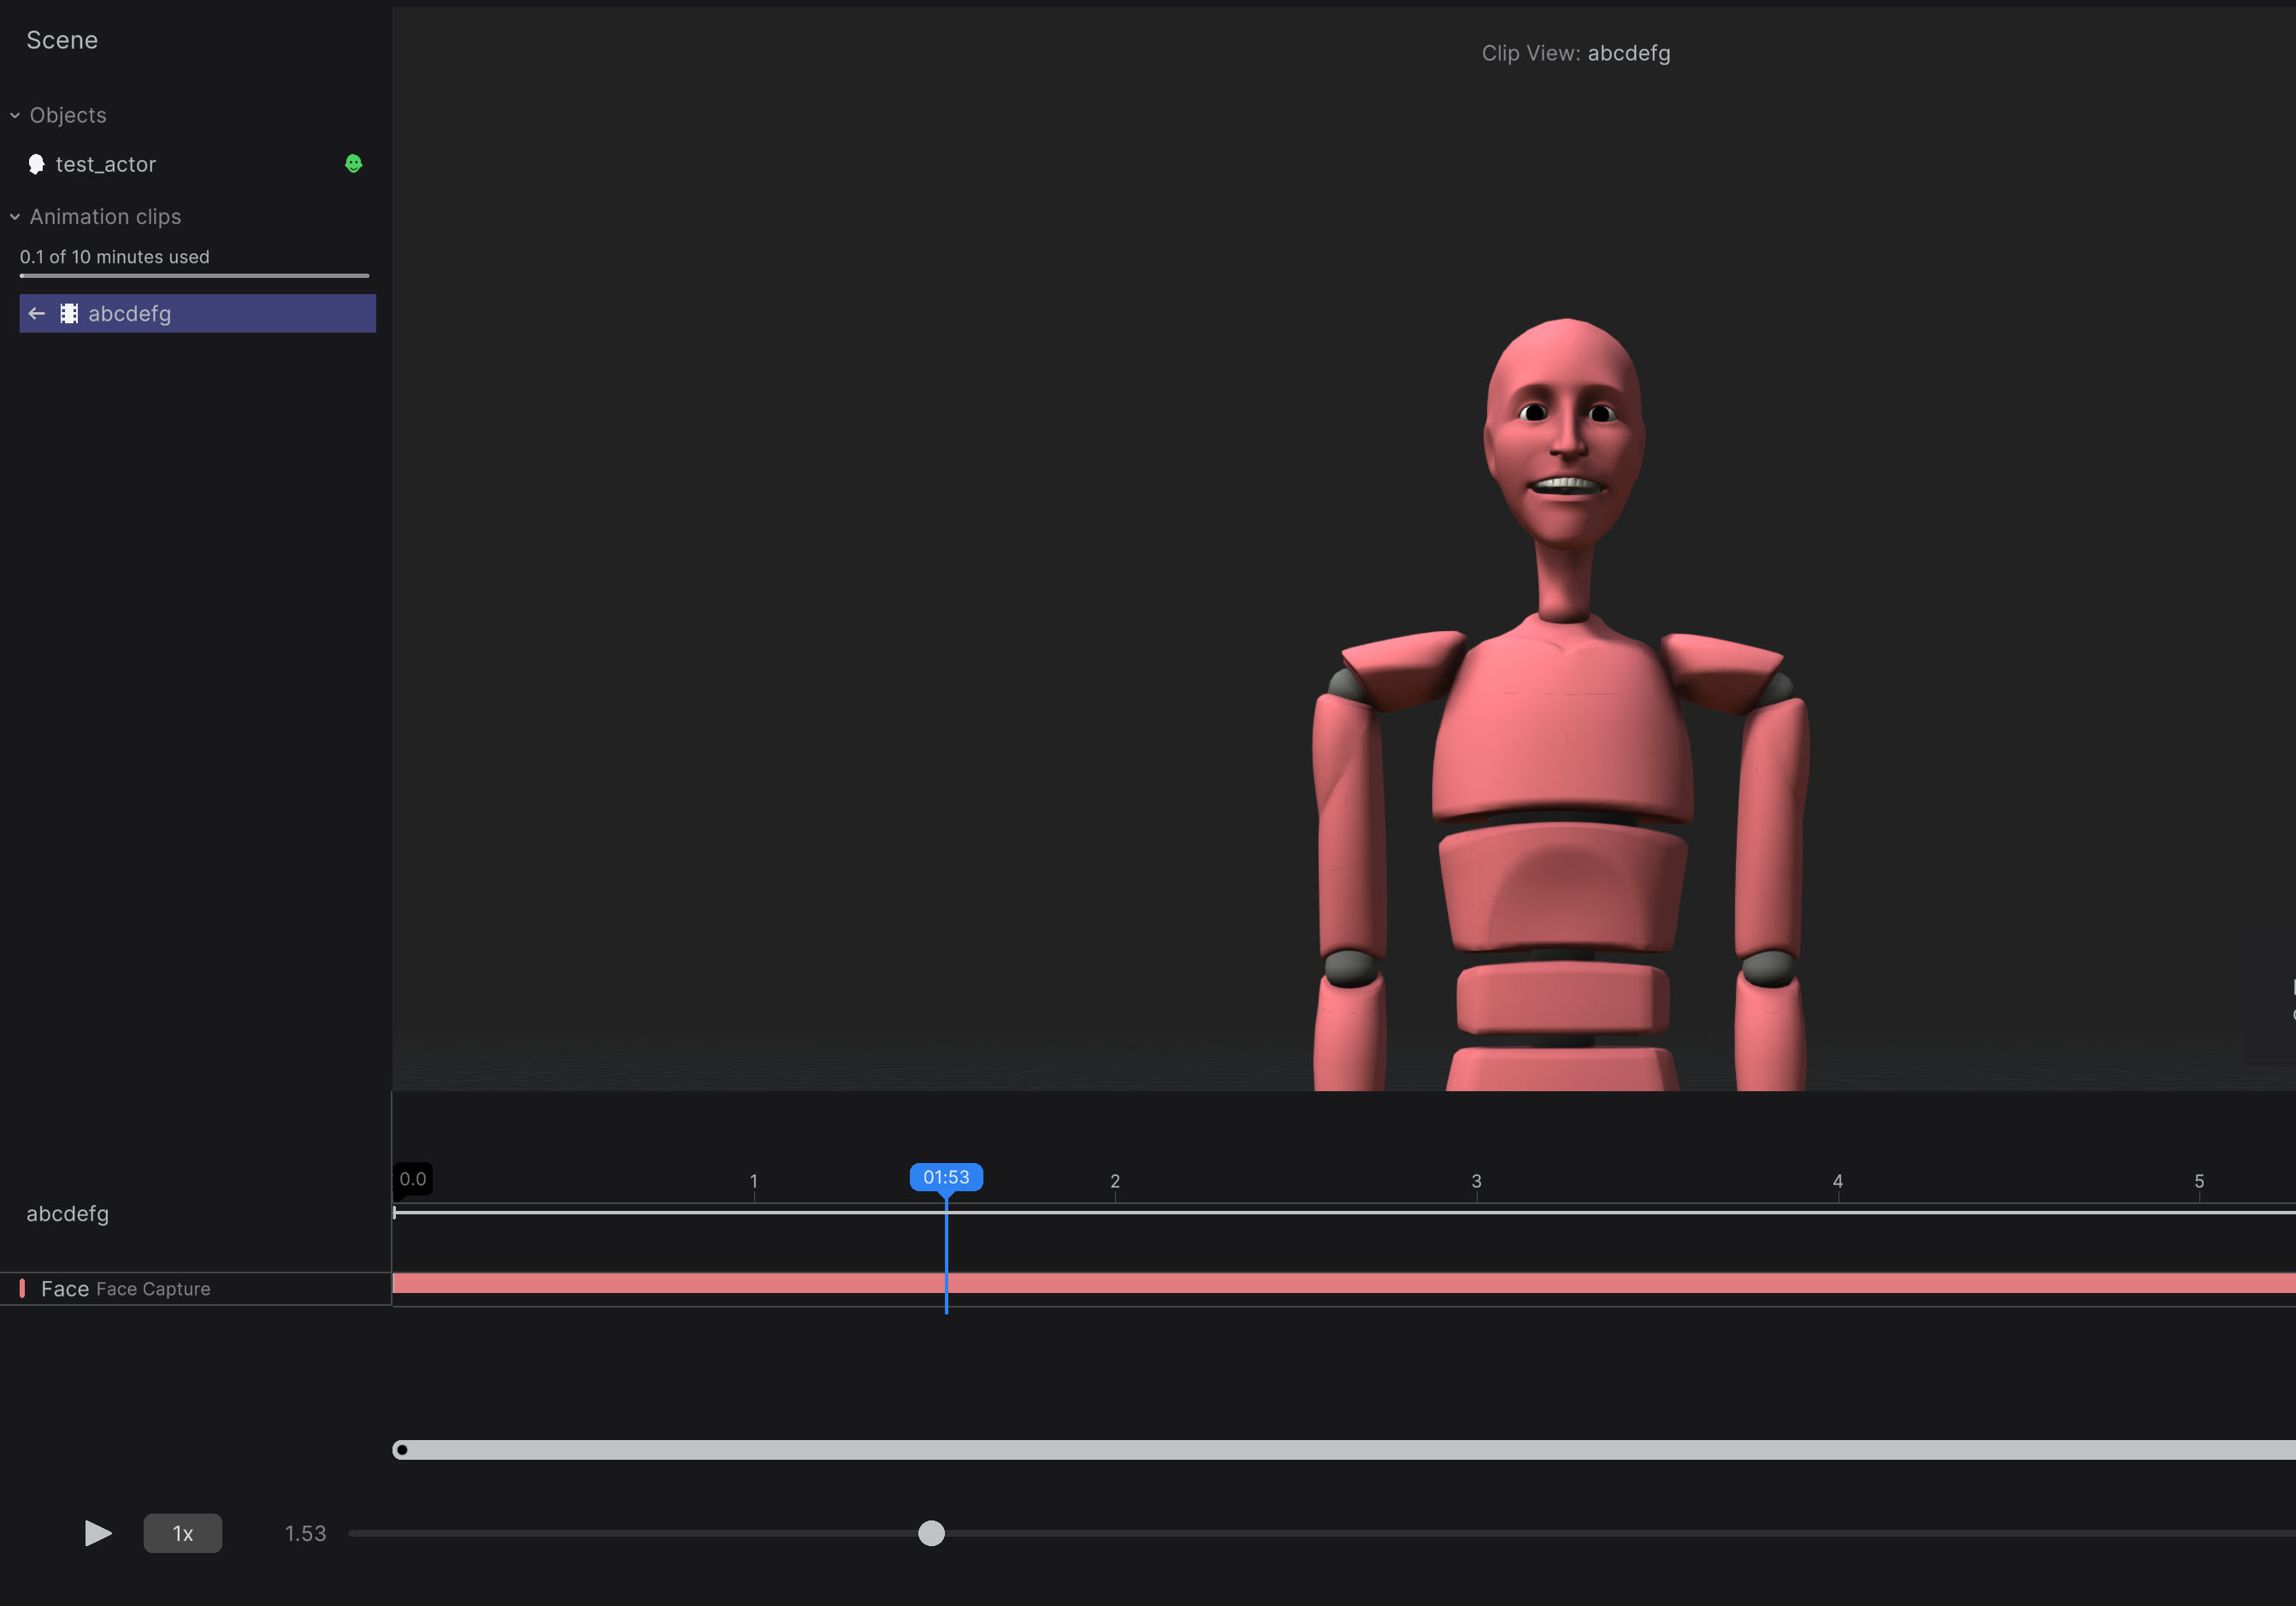The height and width of the screenshot is (1606, 2296).
Task: Click the abcdefg timeline track label
Action: pyautogui.click(x=68, y=1214)
